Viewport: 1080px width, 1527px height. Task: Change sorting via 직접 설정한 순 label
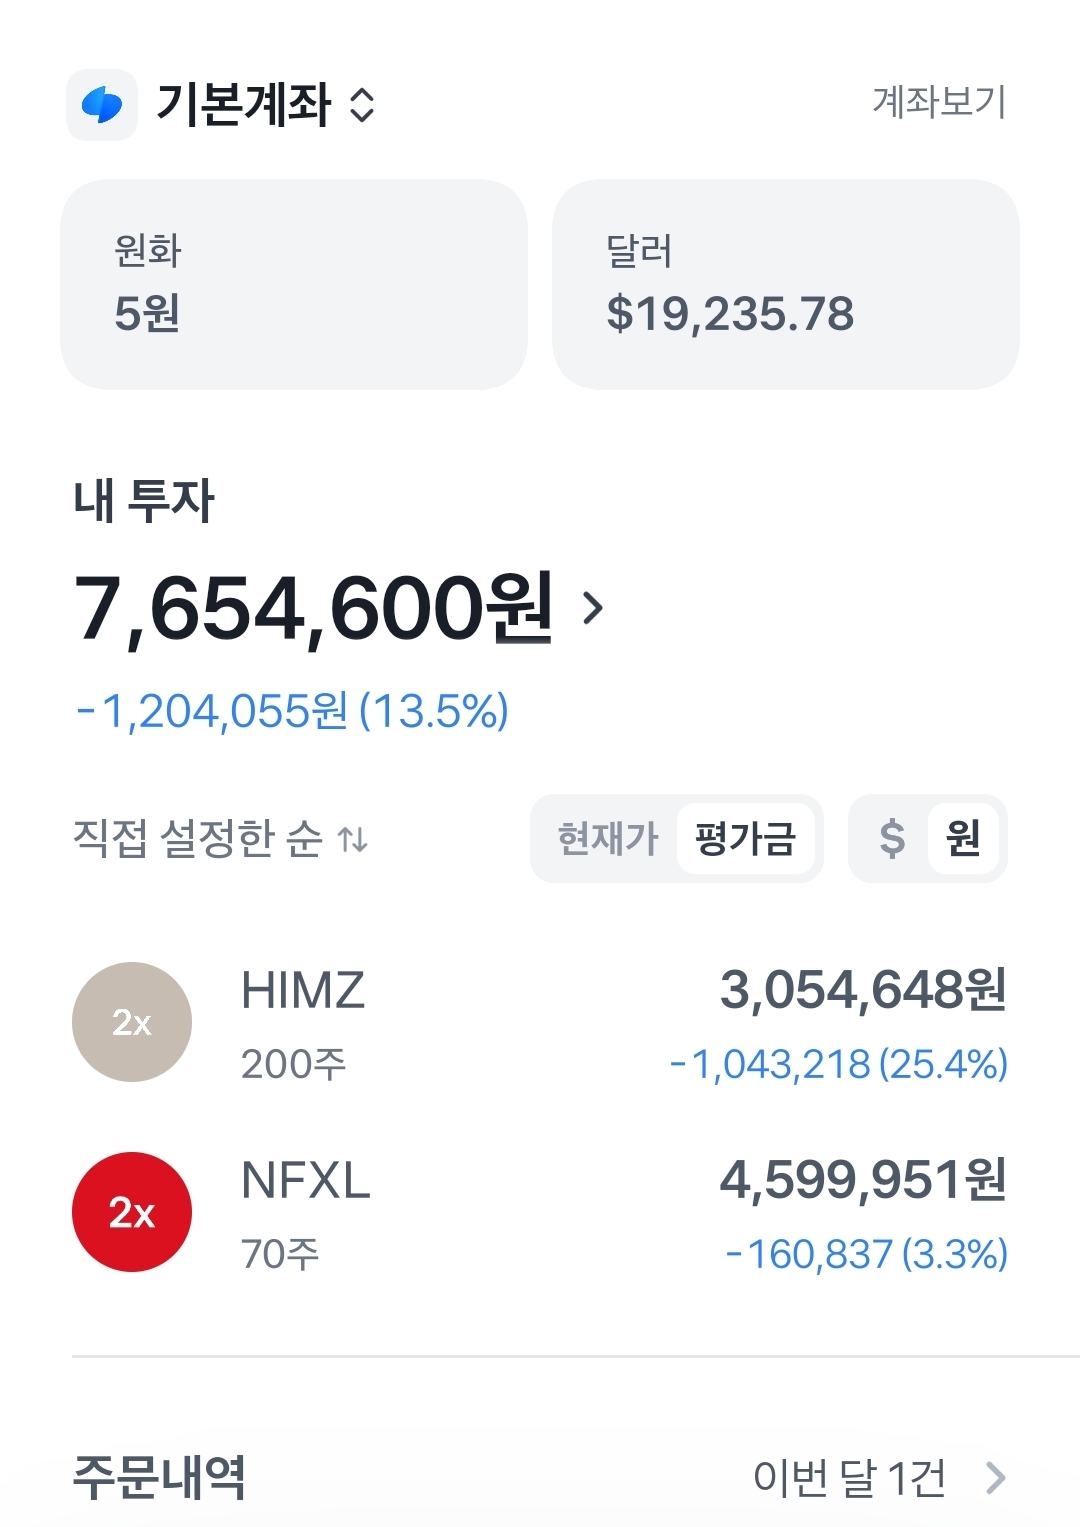tap(198, 839)
